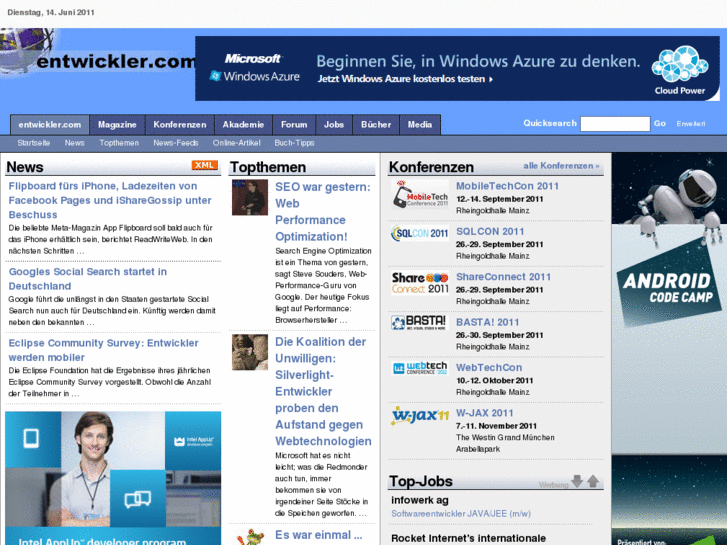Open Buch-Tipps in the submenu
This screenshot has width=727, height=545.
[294, 143]
